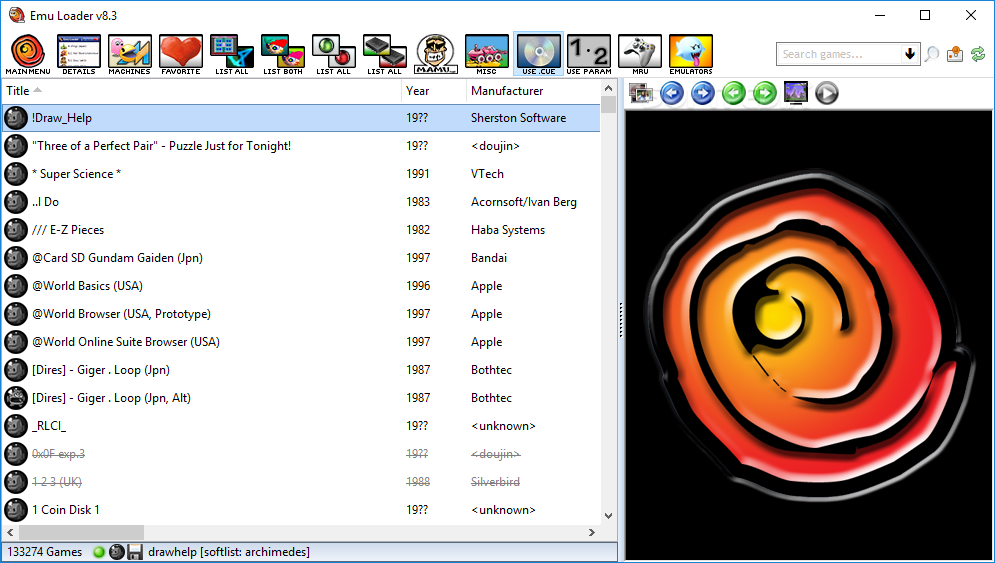Click the box icon beside the magnifier
This screenshot has width=995, height=563.
(954, 54)
